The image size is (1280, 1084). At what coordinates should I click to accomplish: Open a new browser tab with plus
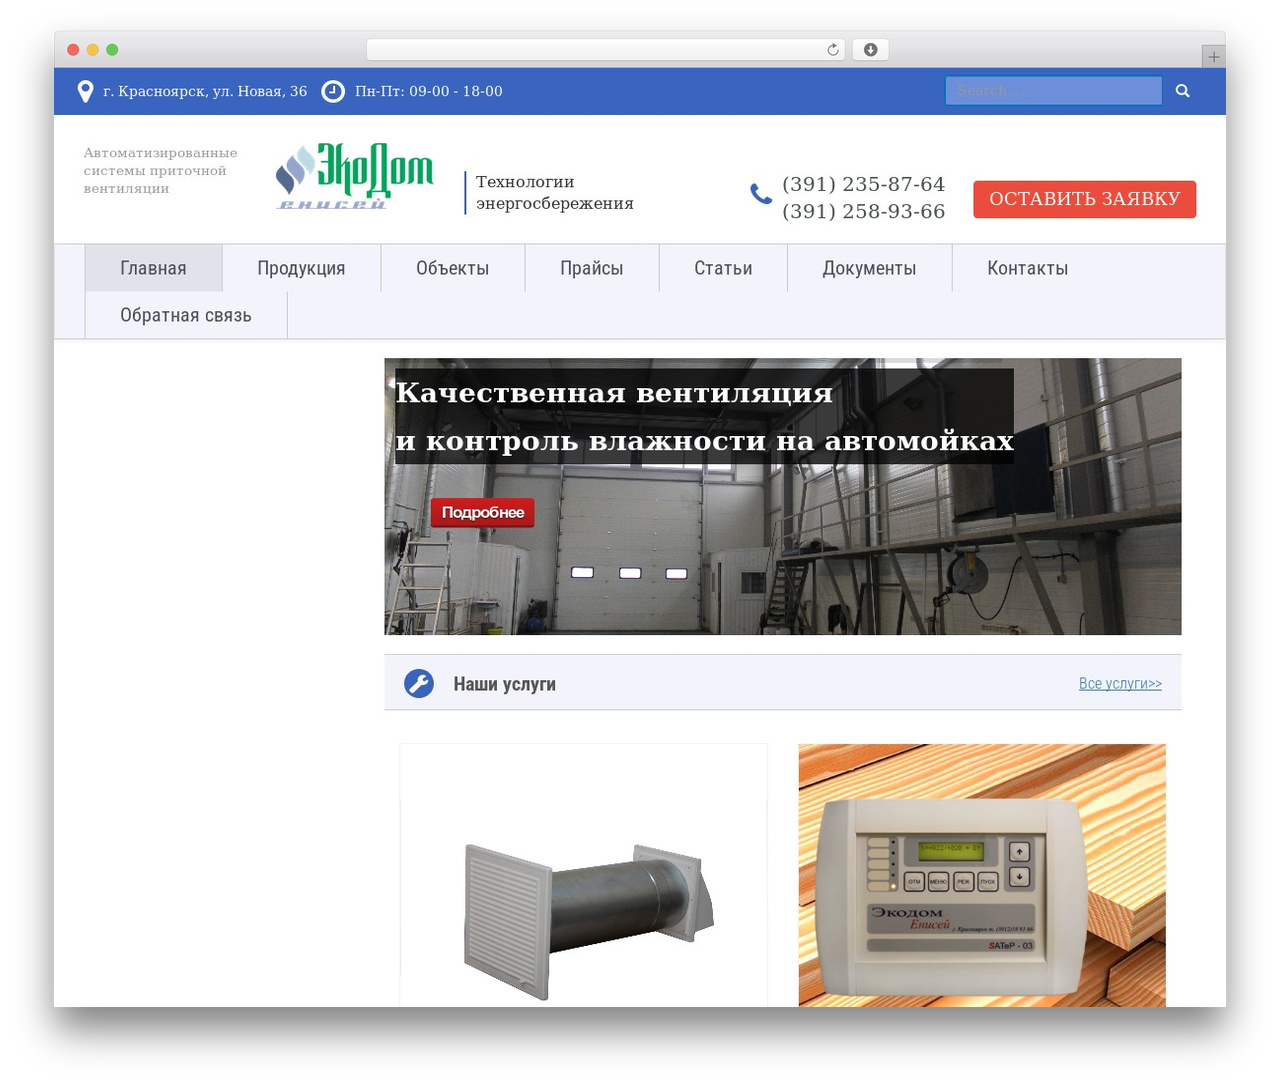(x=1214, y=57)
